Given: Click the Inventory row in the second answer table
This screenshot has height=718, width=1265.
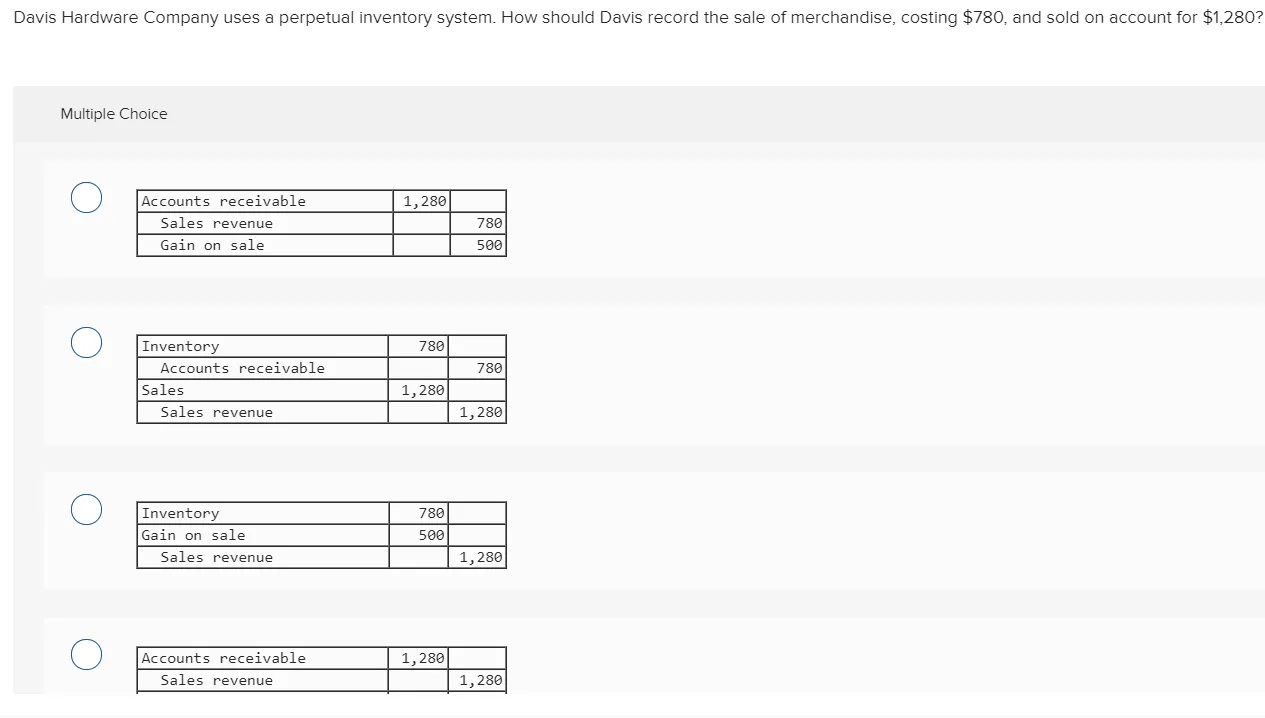Looking at the screenshot, I should coord(321,346).
